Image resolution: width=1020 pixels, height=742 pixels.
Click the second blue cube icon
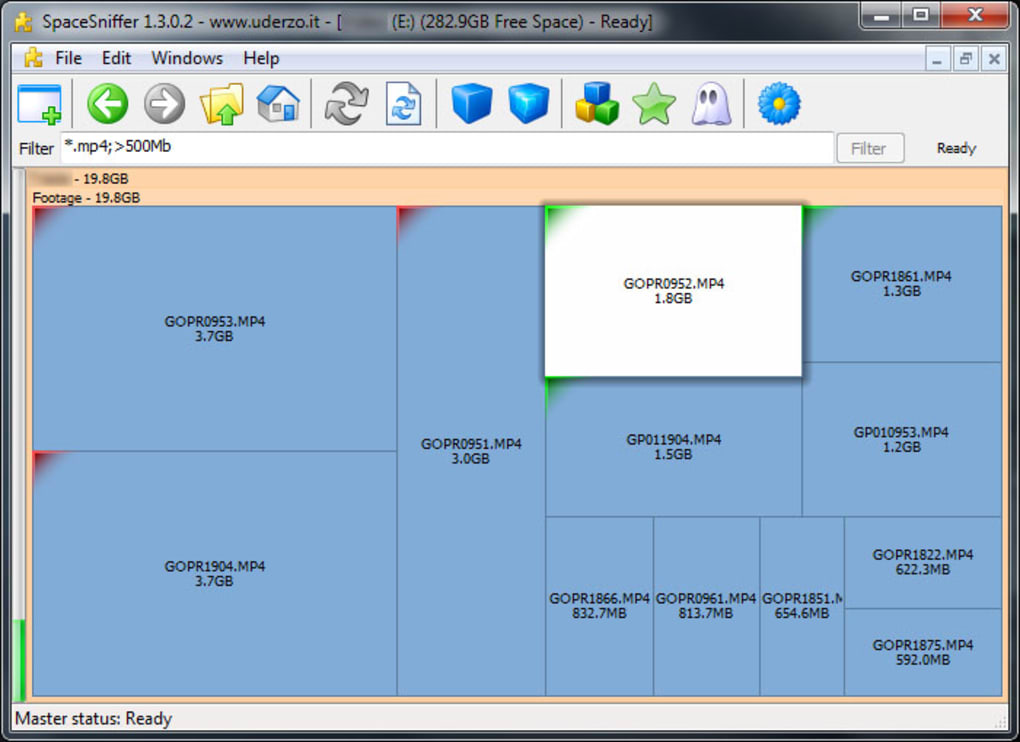tap(528, 104)
